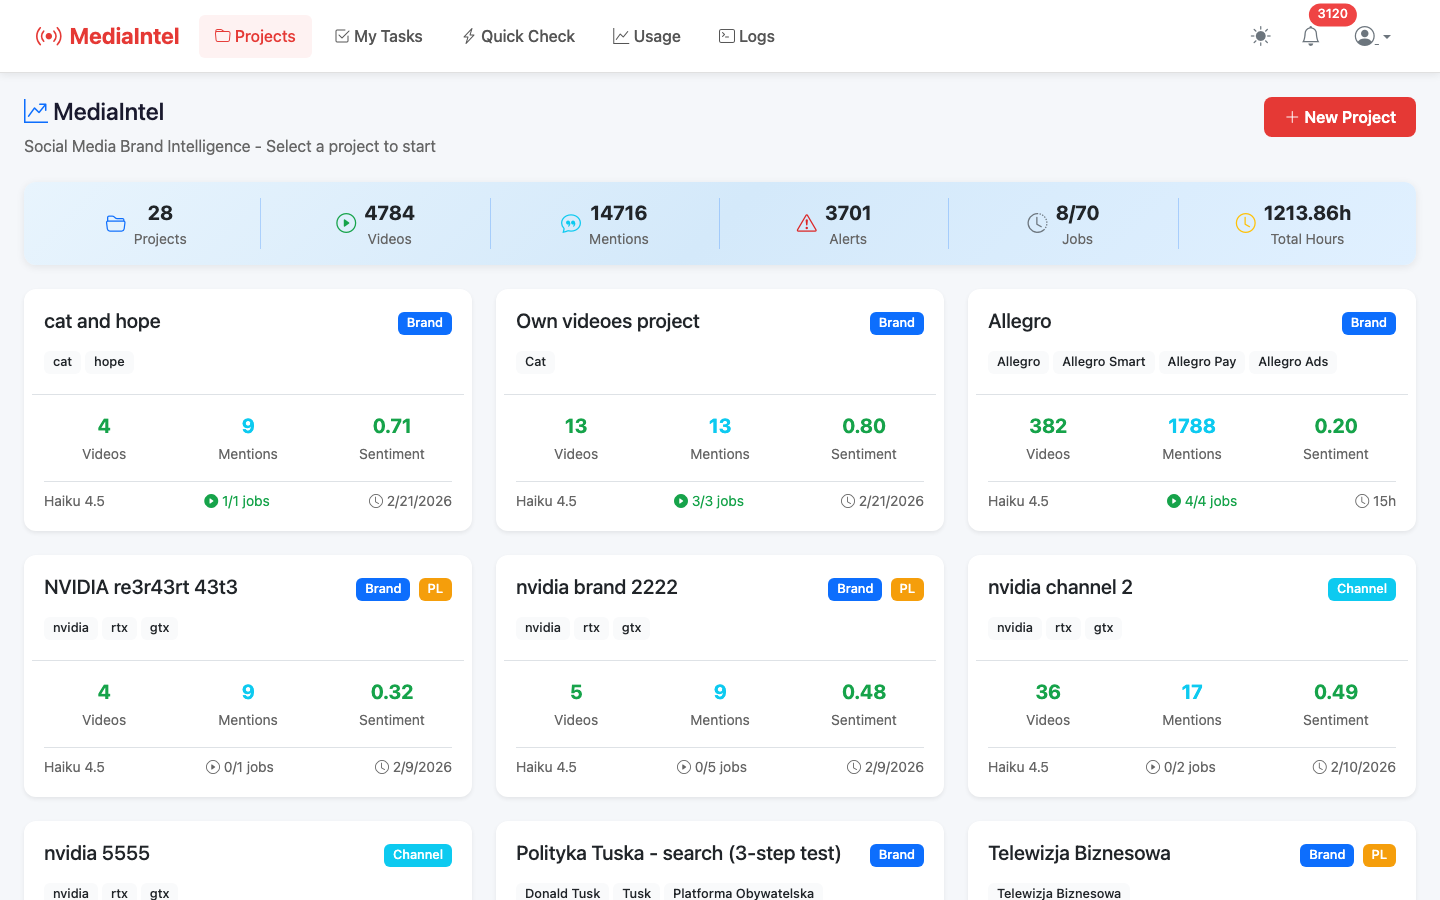Switch to the My Tasks tab
The image size is (1440, 900).
(x=378, y=36)
